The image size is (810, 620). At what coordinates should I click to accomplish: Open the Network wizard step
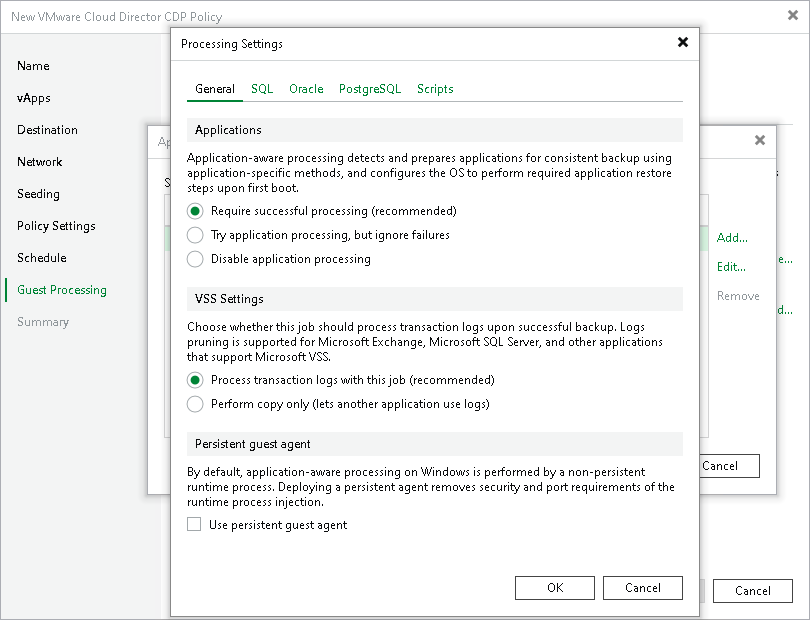[39, 162]
